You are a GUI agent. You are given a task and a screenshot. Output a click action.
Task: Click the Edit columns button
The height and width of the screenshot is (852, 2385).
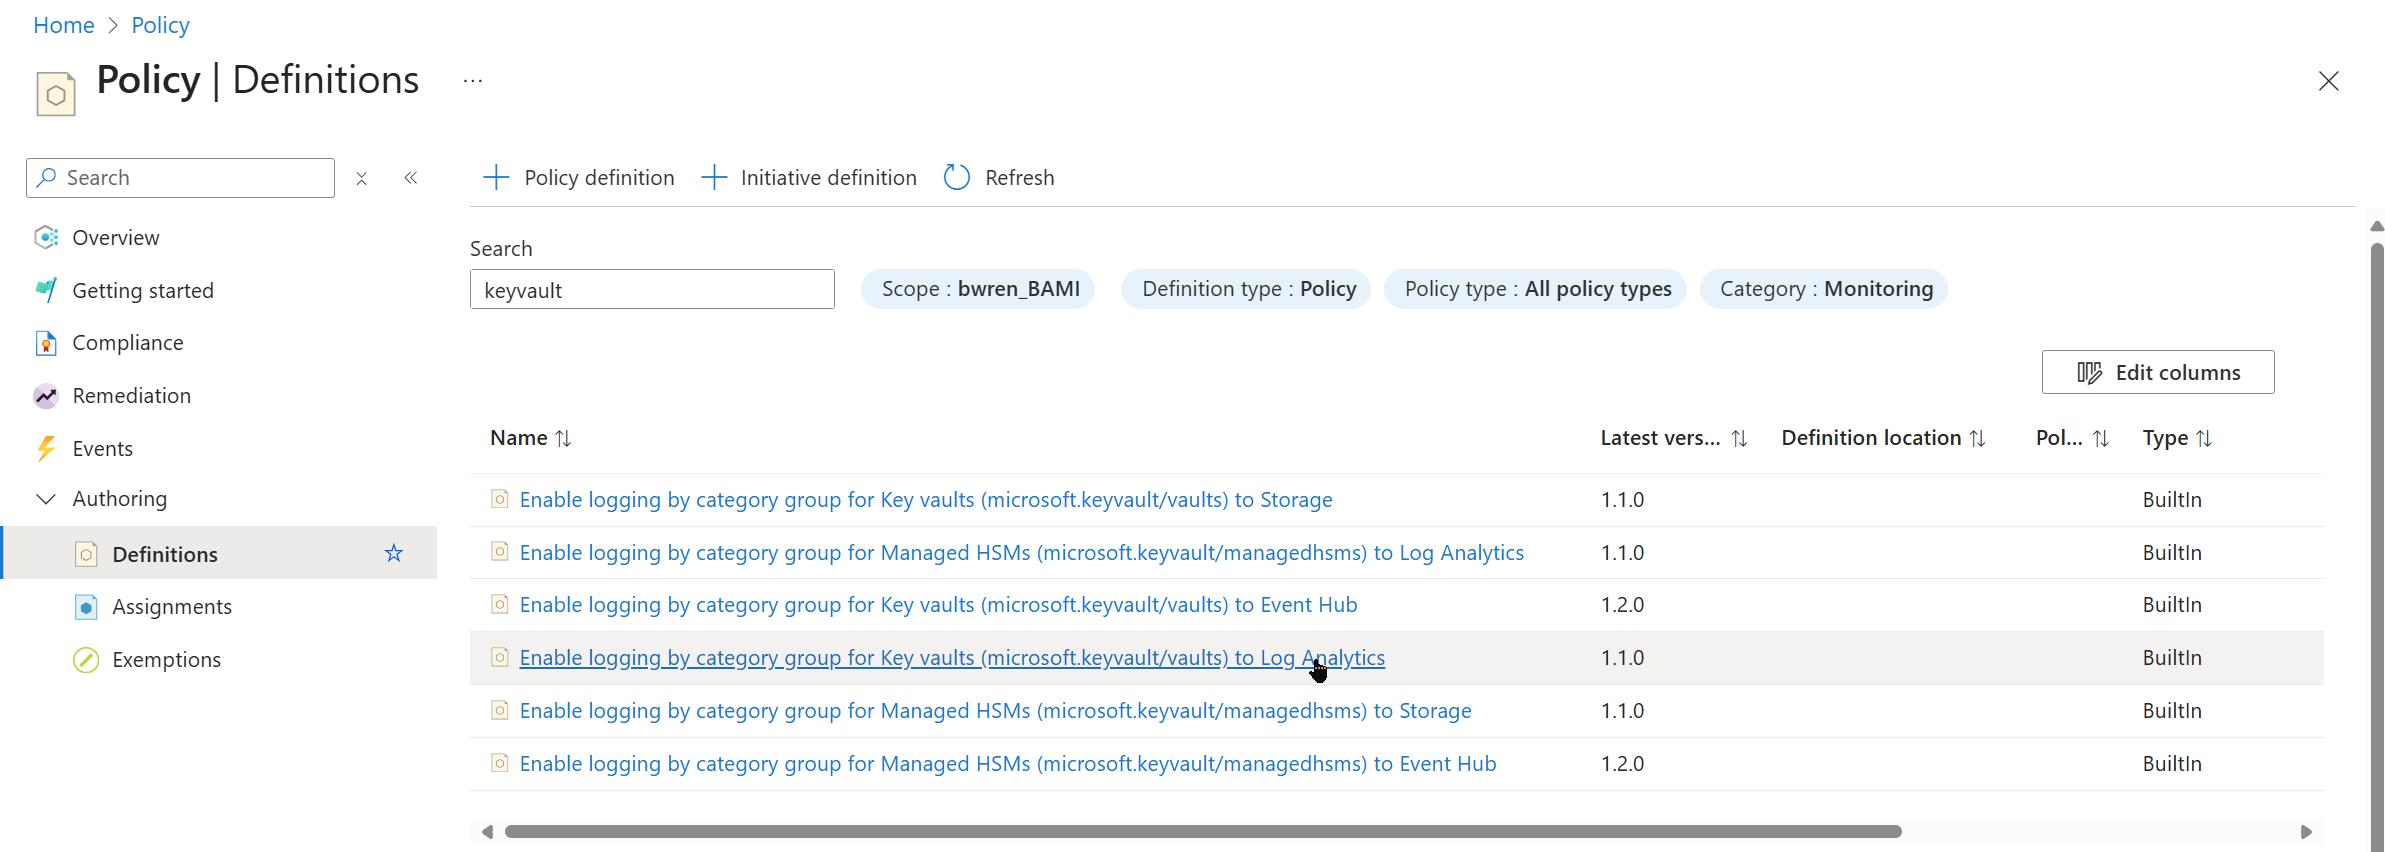pos(2157,372)
